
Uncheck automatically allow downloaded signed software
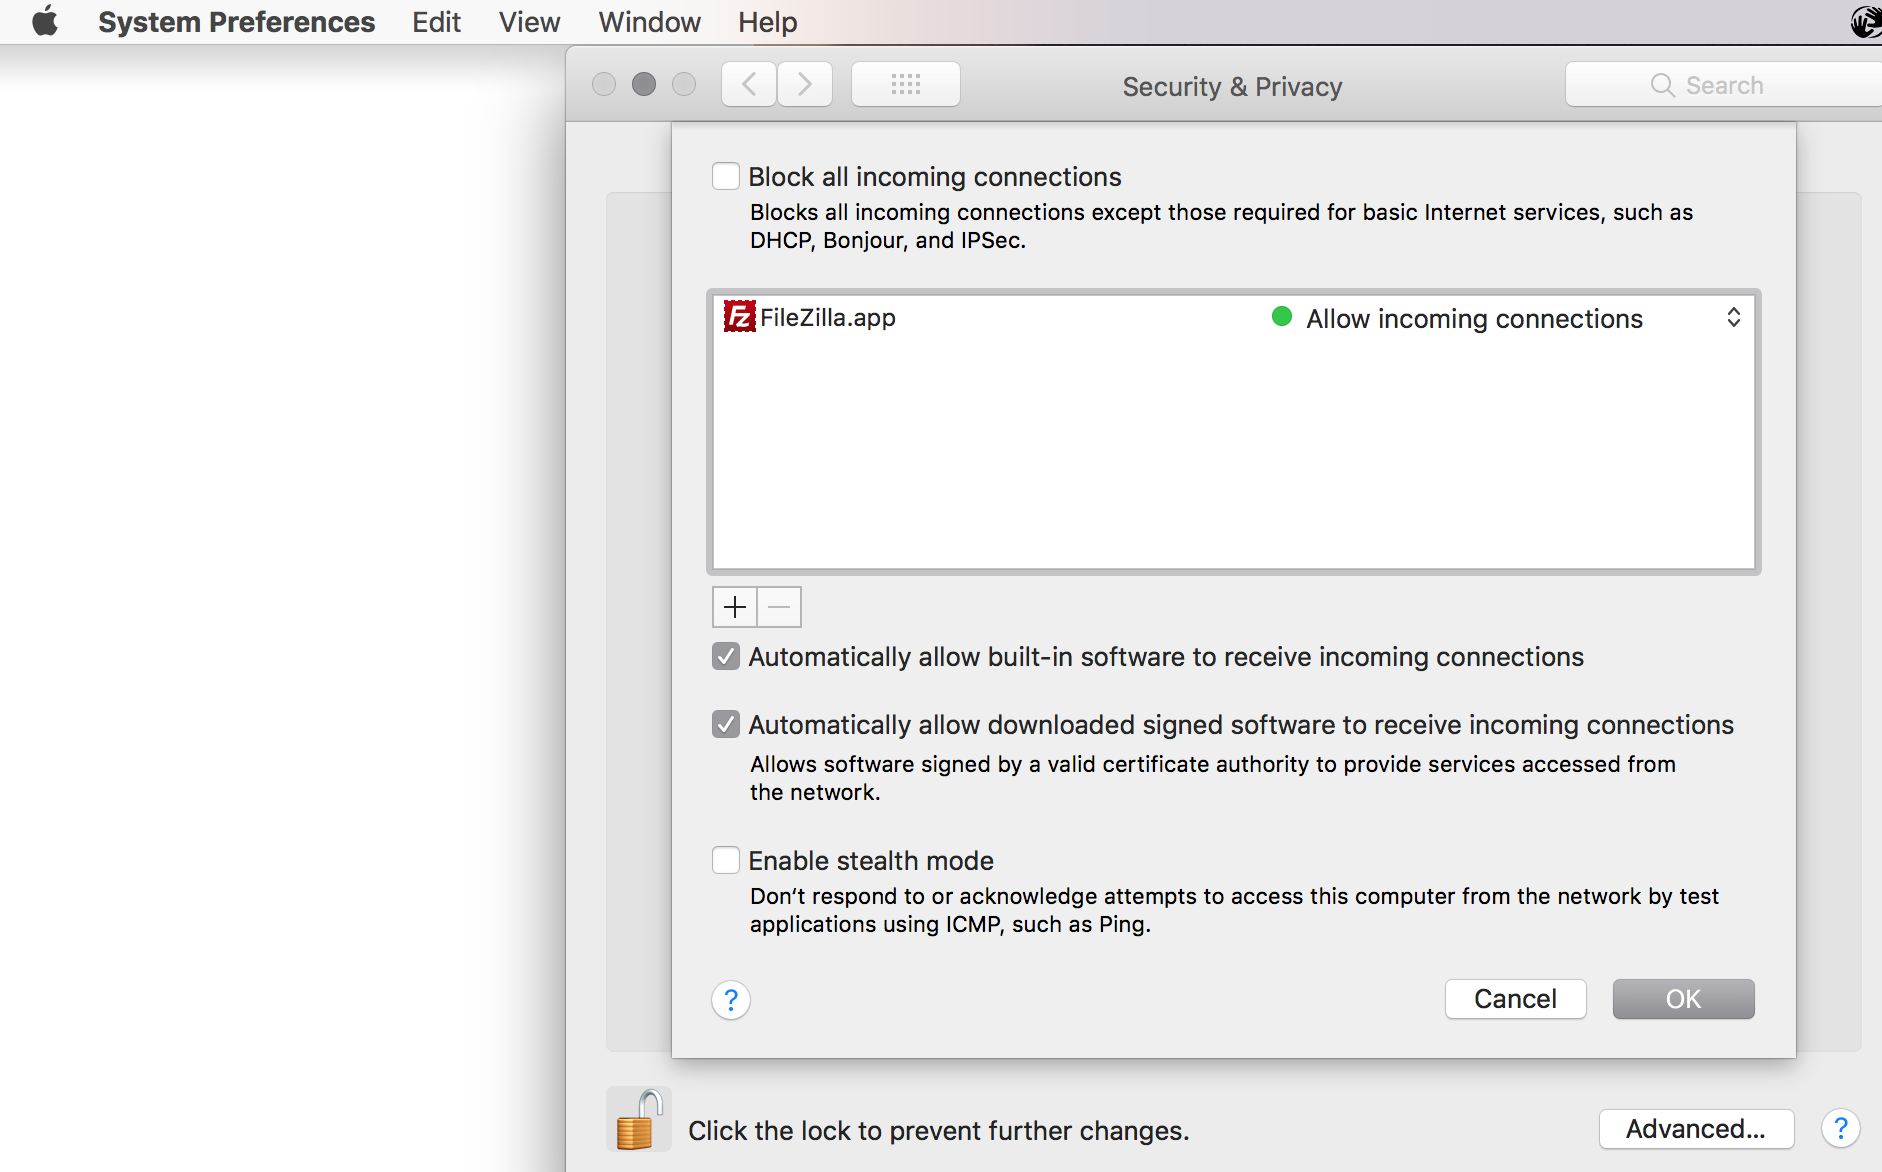(x=726, y=725)
